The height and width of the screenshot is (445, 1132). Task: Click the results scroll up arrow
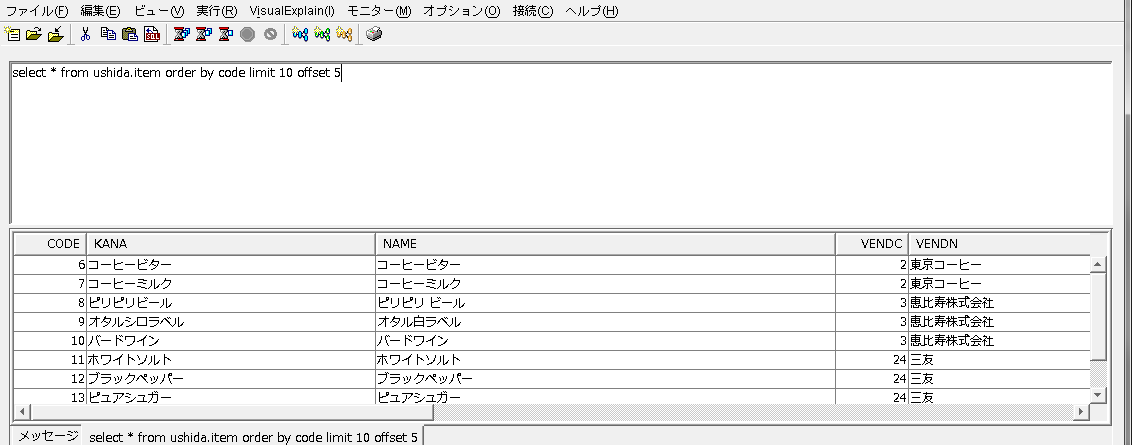(x=1098, y=264)
